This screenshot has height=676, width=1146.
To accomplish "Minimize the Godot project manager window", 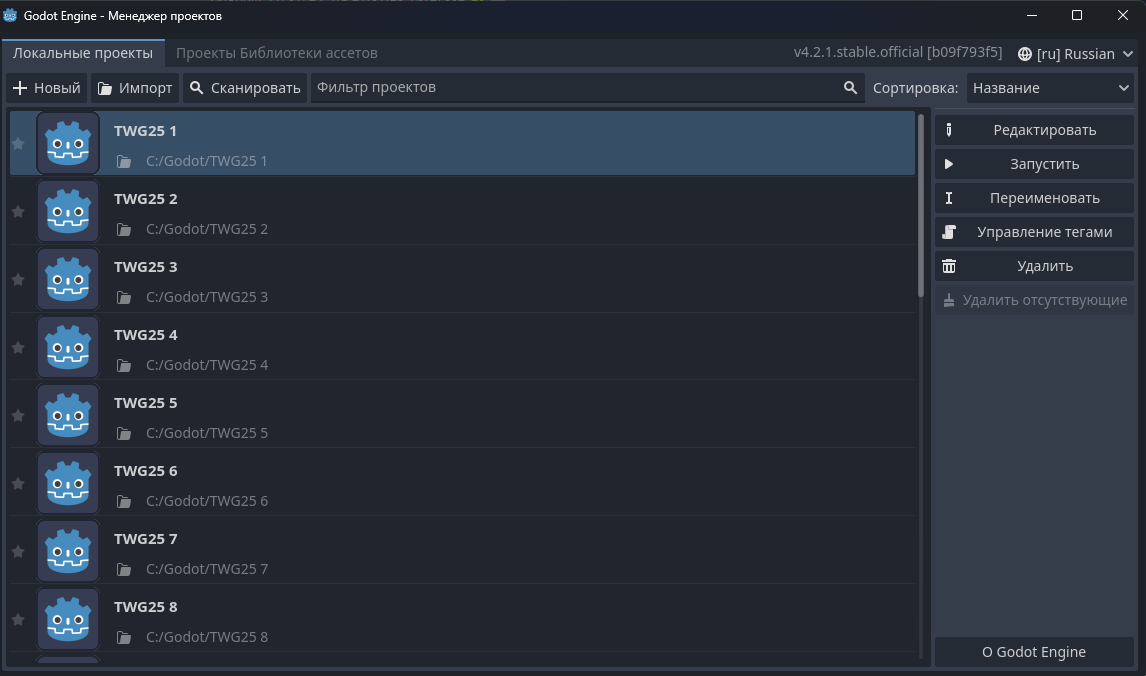I will click(1032, 15).
